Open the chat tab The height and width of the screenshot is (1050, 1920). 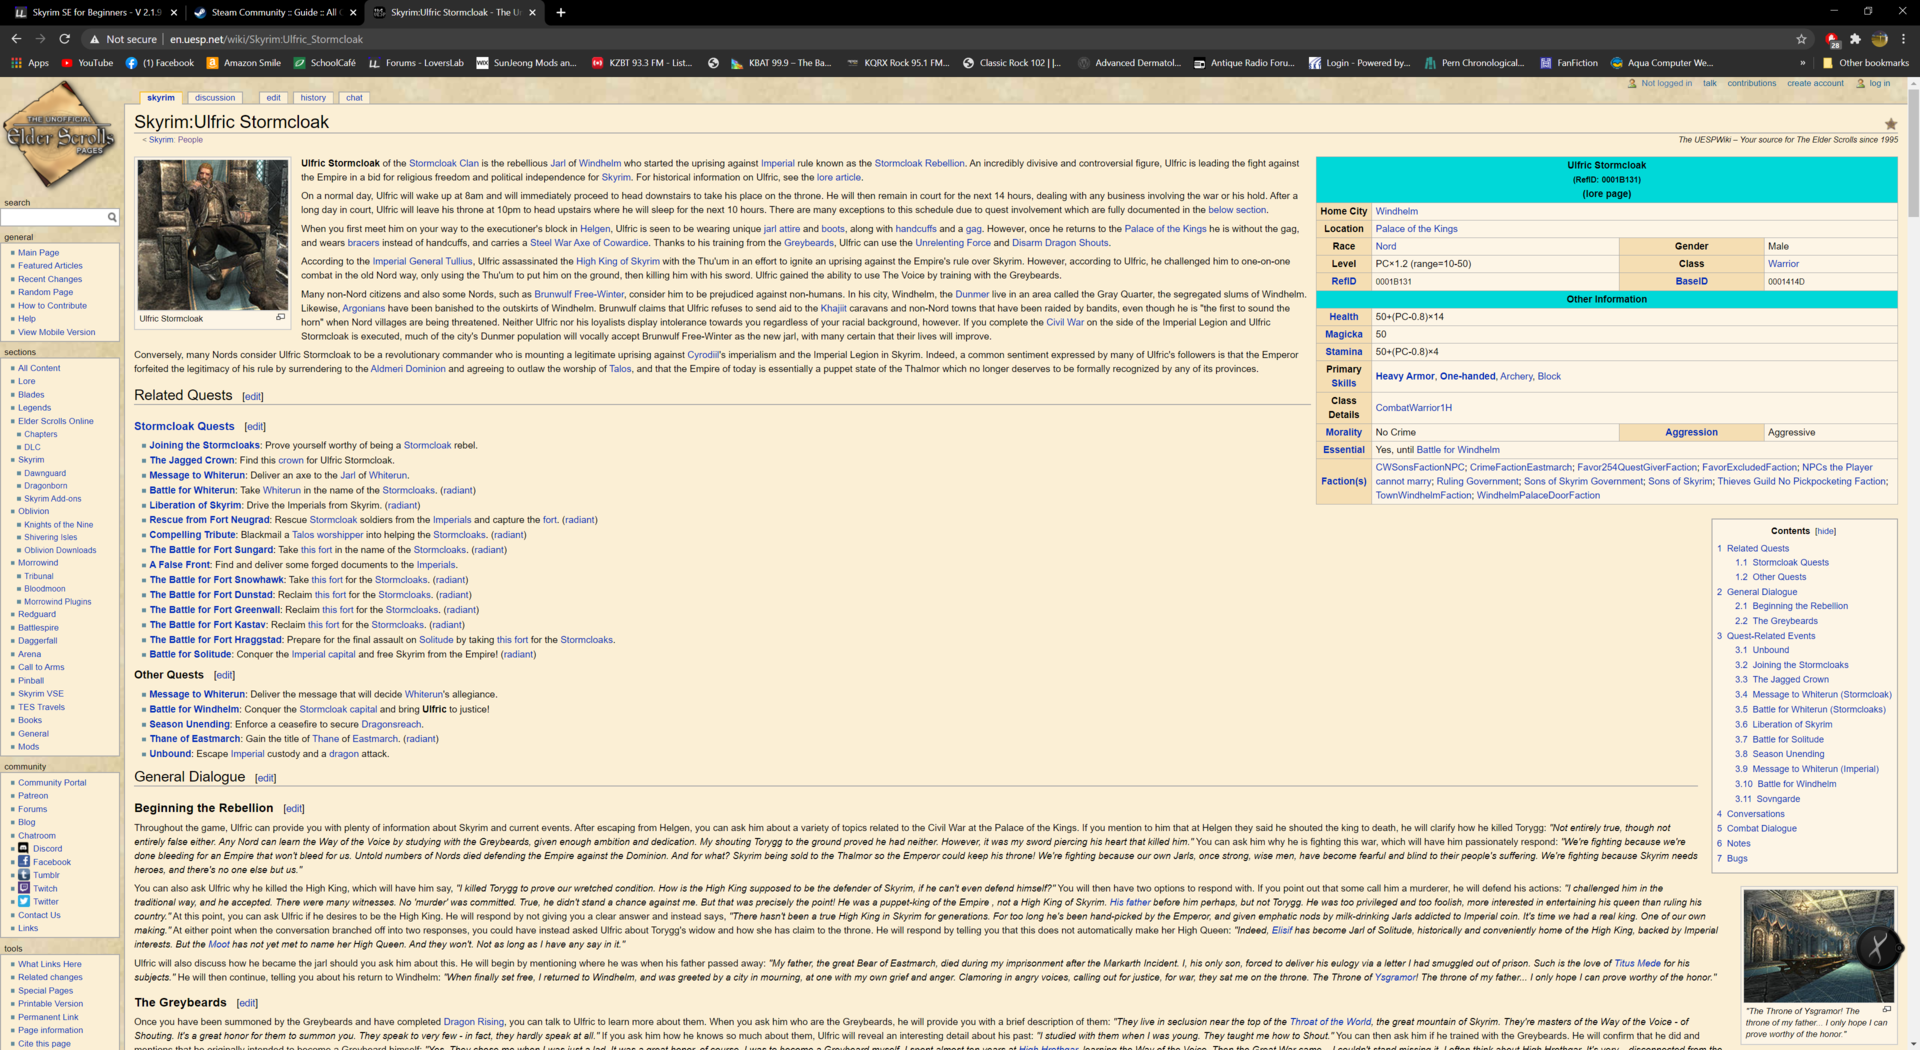pyautogui.click(x=354, y=98)
